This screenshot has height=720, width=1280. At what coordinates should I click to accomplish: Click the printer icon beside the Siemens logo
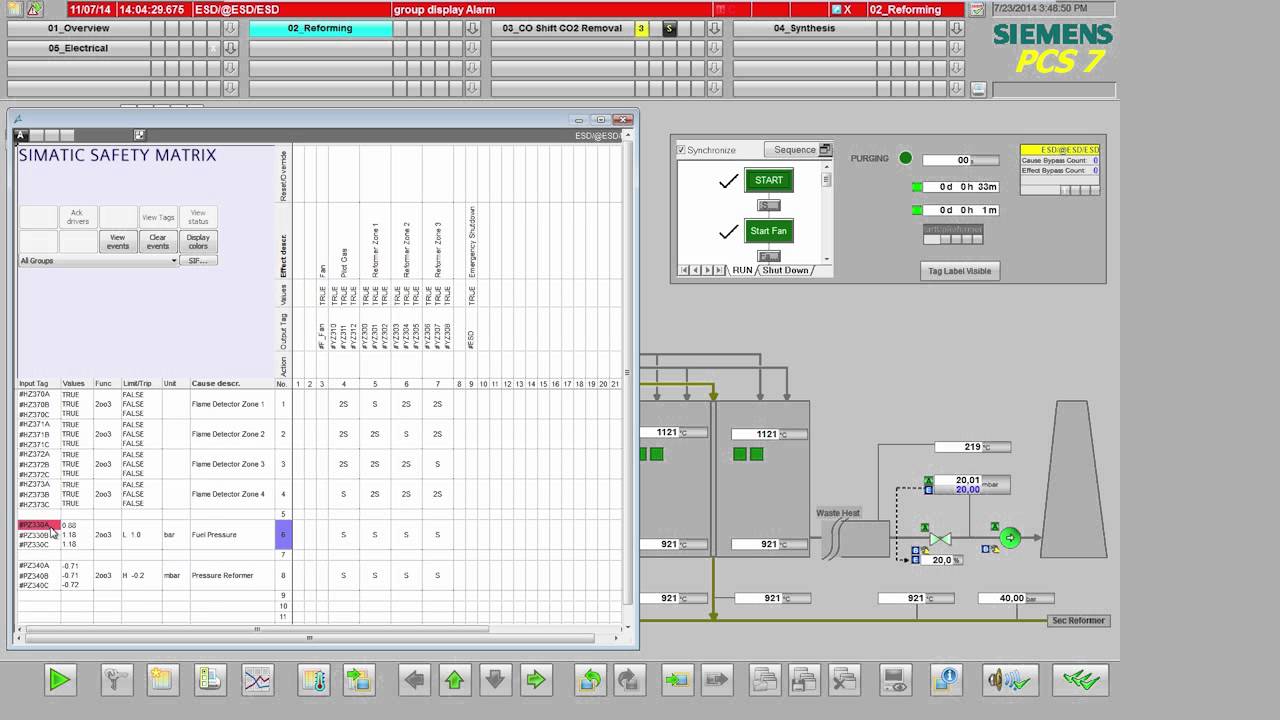(x=978, y=90)
